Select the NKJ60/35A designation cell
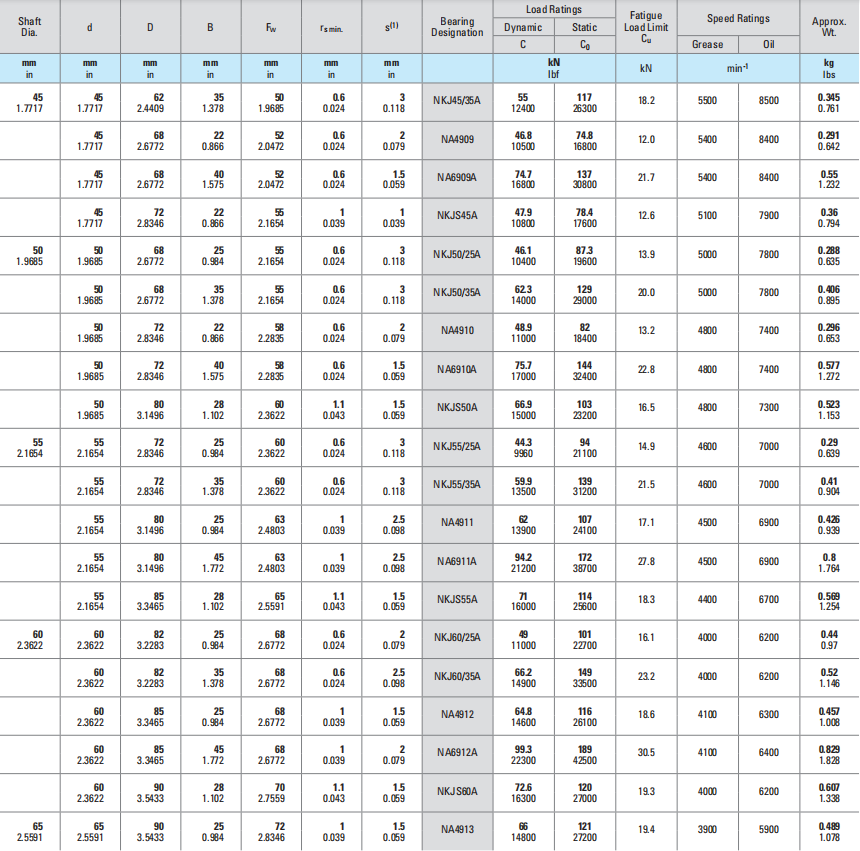 [457, 676]
